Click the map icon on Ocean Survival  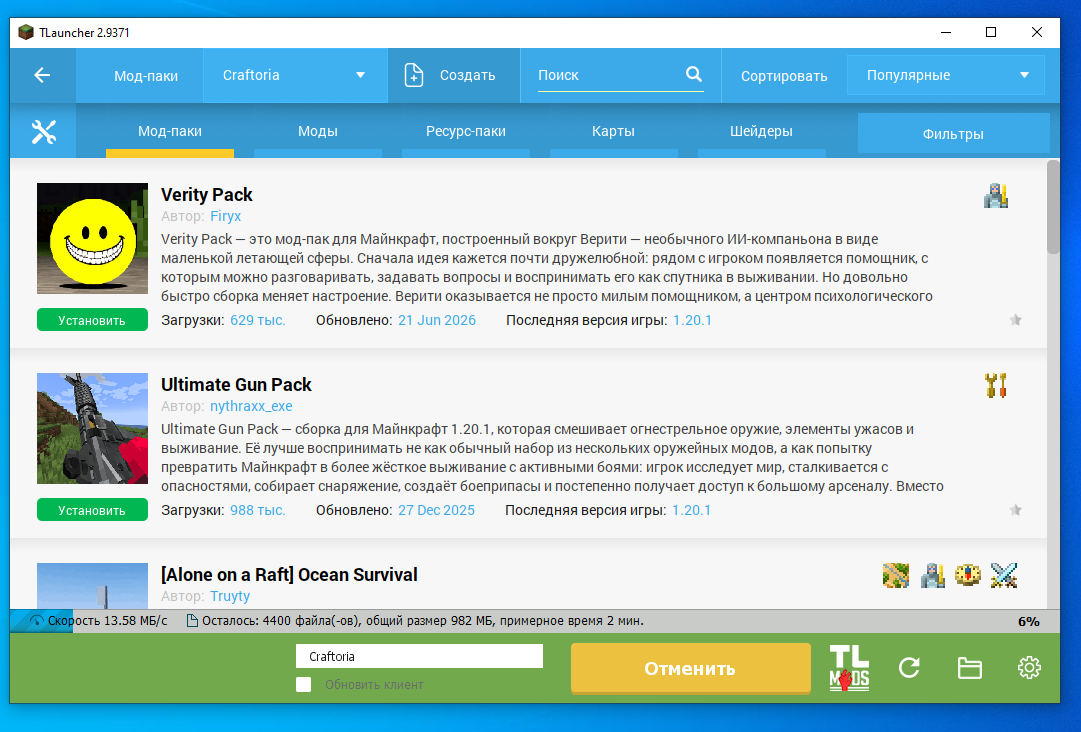[896, 576]
